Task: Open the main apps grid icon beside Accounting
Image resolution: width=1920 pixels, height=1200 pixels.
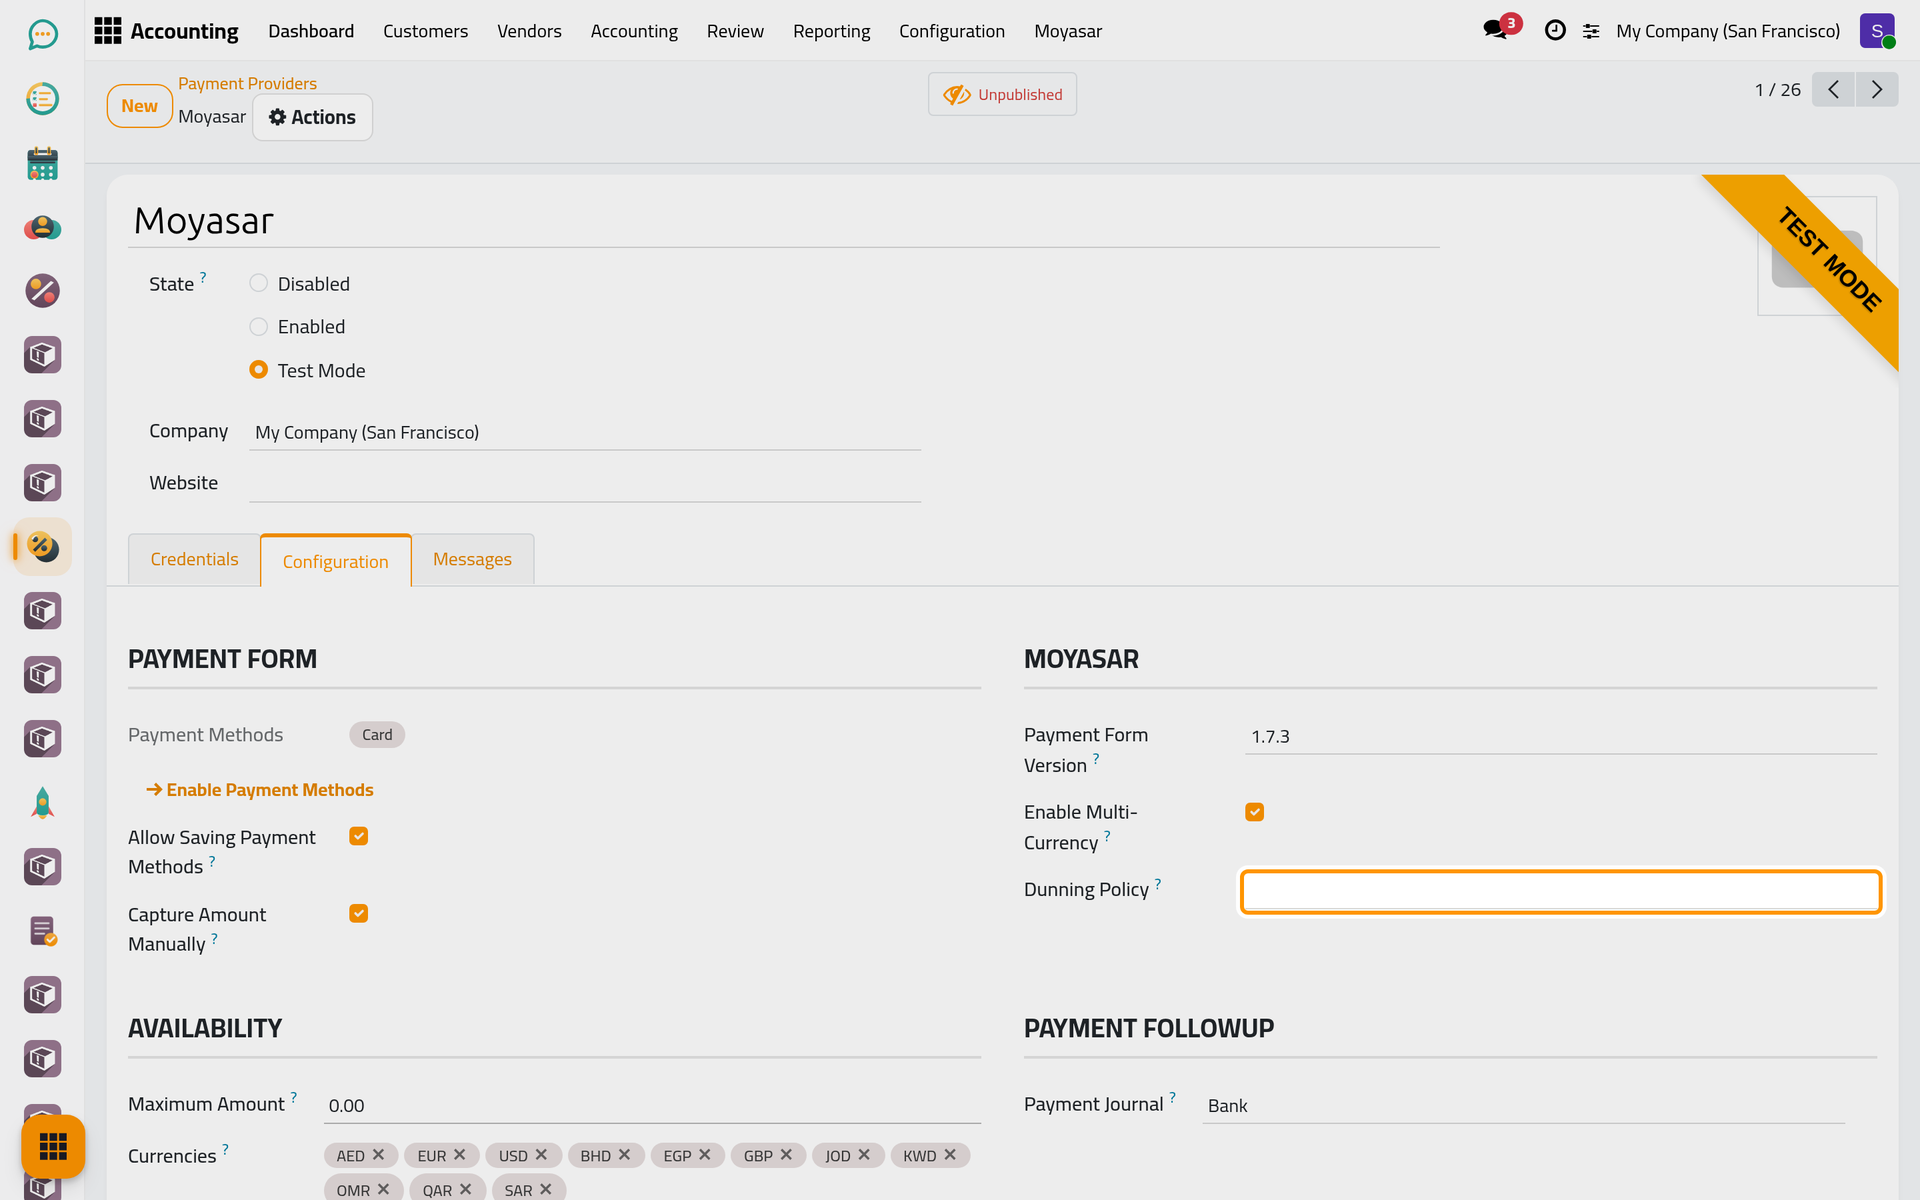Action: [x=107, y=31]
